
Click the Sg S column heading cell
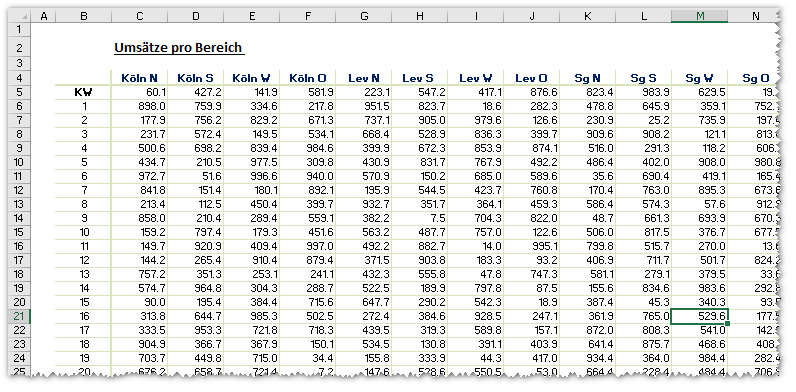click(x=644, y=78)
